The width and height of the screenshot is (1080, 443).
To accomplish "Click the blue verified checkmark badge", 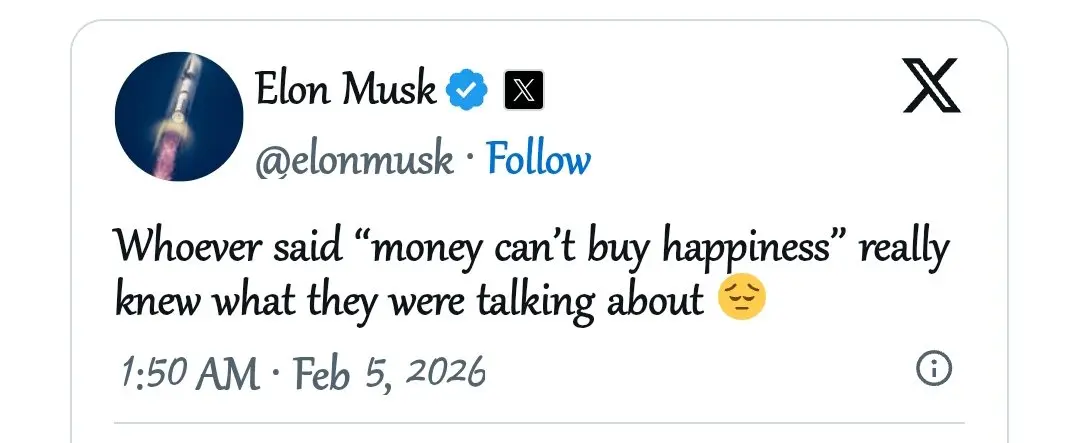I will [465, 91].
